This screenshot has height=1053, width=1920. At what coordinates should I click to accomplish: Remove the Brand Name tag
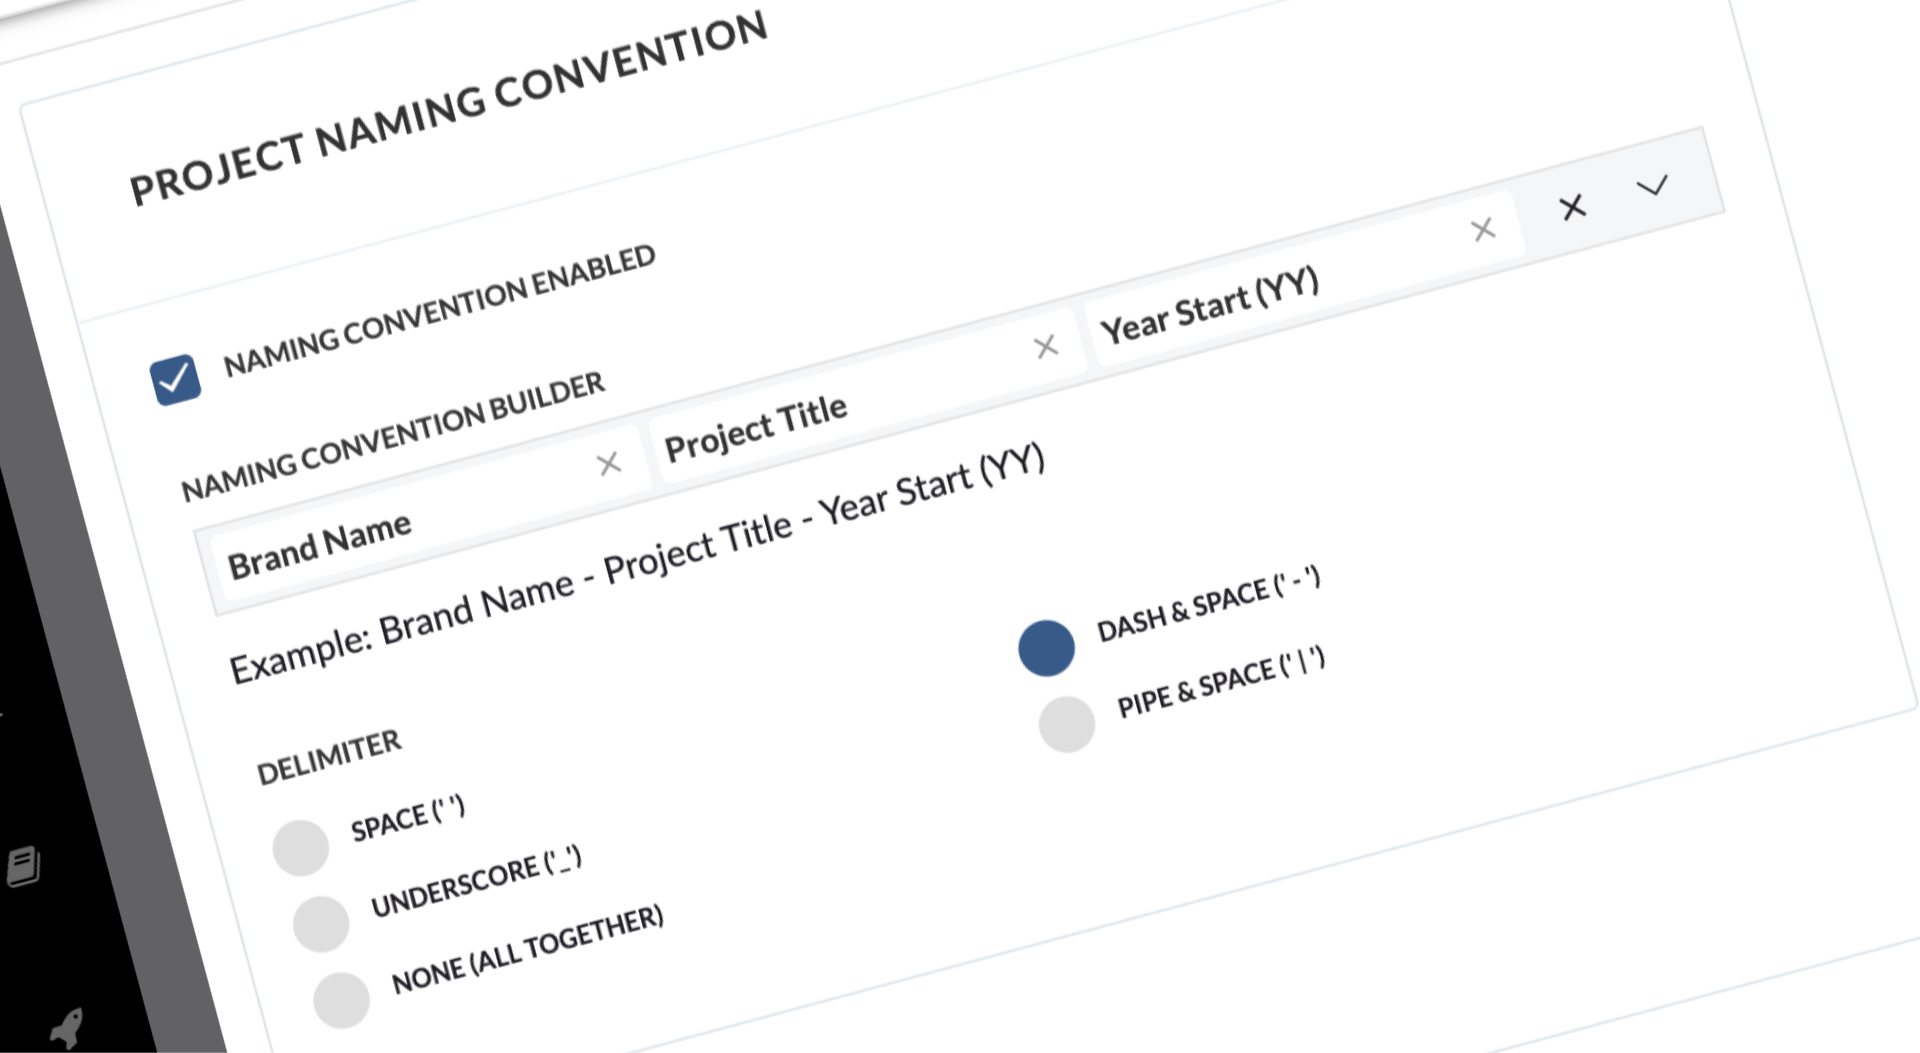point(609,464)
